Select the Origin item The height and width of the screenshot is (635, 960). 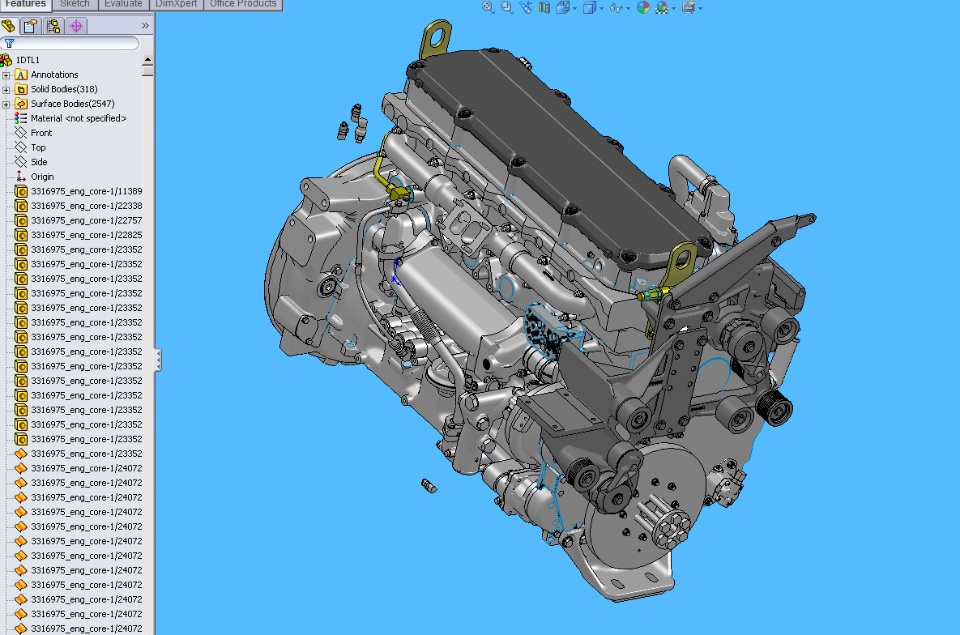pyautogui.click(x=42, y=177)
